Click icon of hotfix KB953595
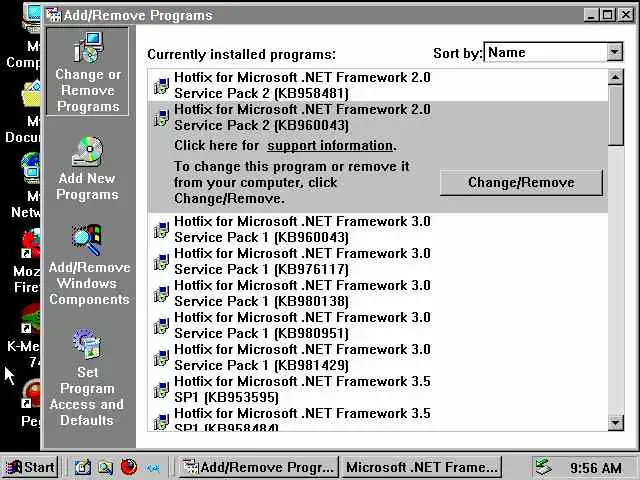This screenshot has height=480, width=640. tap(161, 390)
